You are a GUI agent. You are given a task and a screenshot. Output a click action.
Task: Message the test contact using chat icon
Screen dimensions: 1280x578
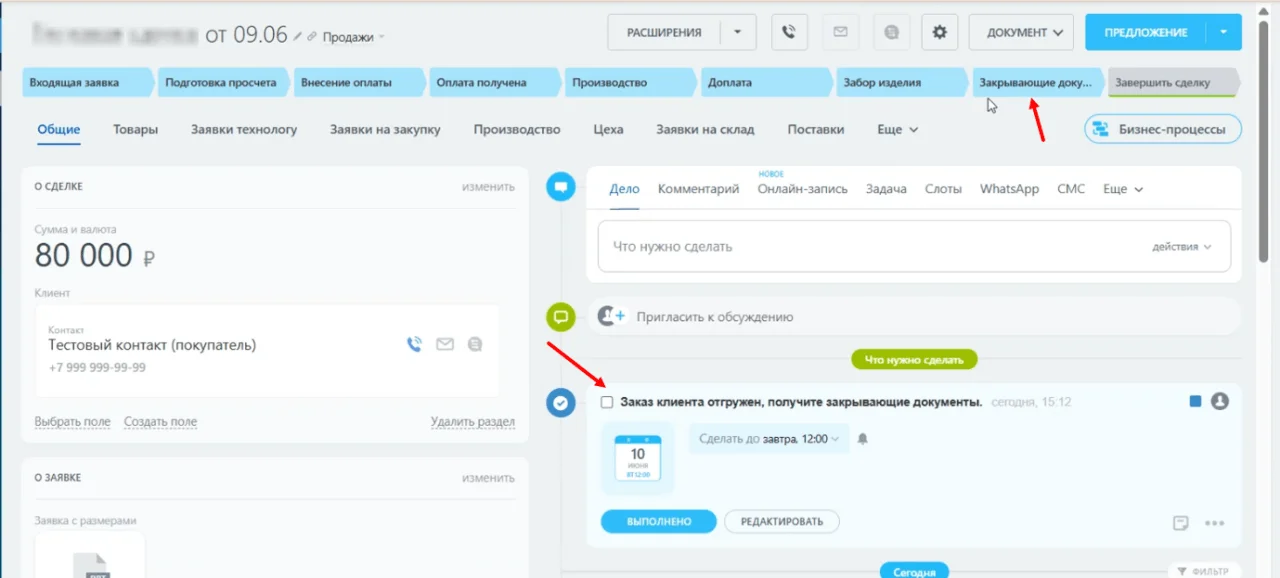click(x=475, y=344)
